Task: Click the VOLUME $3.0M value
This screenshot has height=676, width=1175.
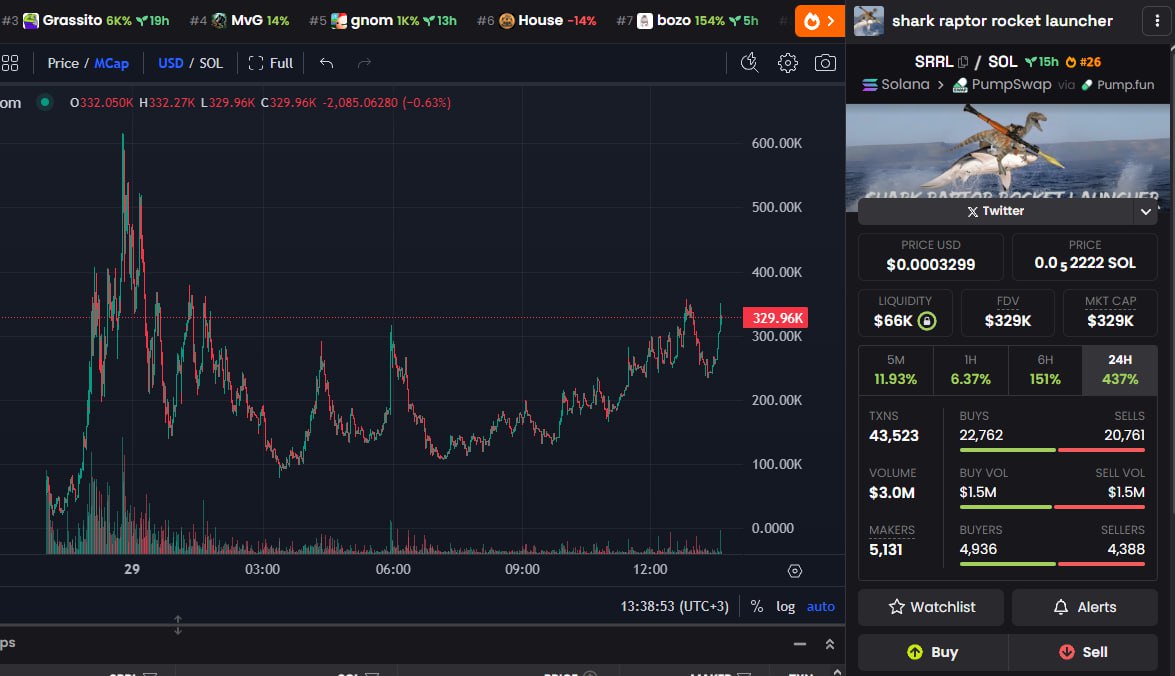Action: coord(892,492)
